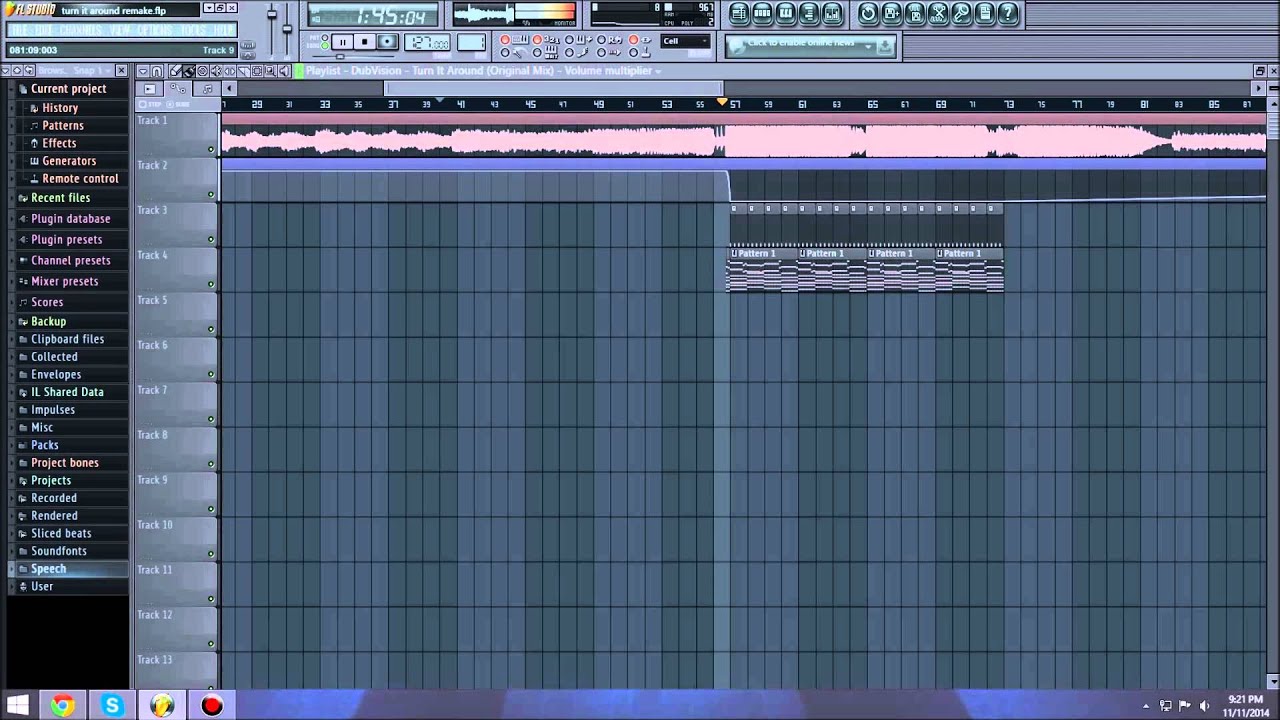This screenshot has height=720, width=1280.
Task: Select the Mute tool in playlist
Action: click(215, 71)
